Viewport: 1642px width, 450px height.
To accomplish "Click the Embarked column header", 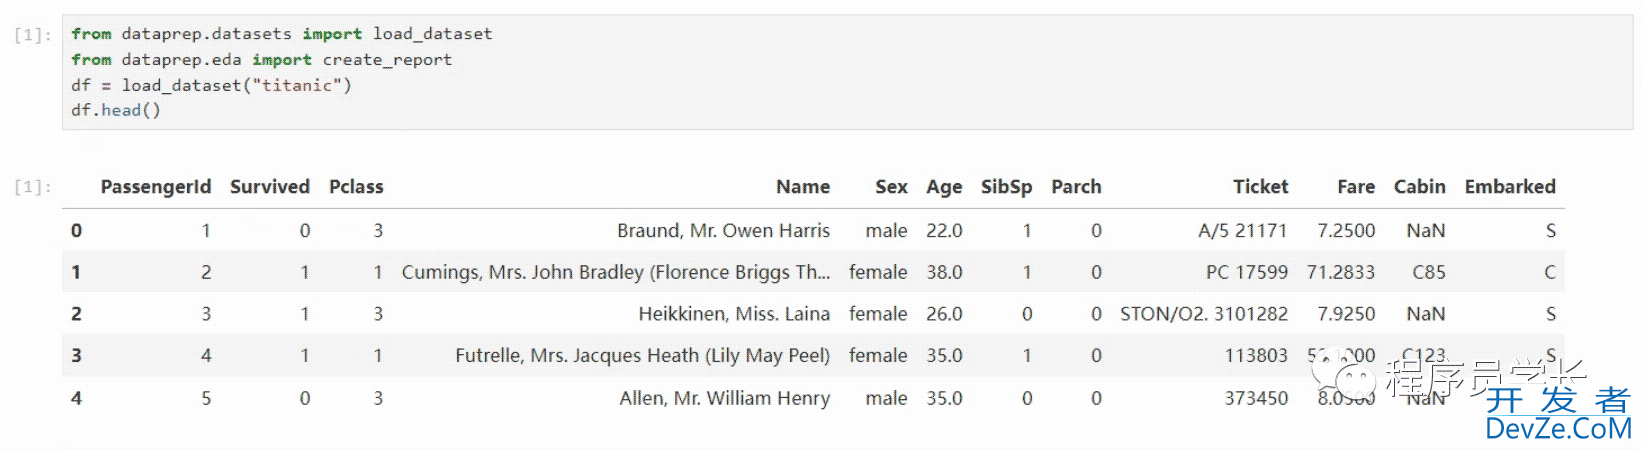I will (1510, 187).
